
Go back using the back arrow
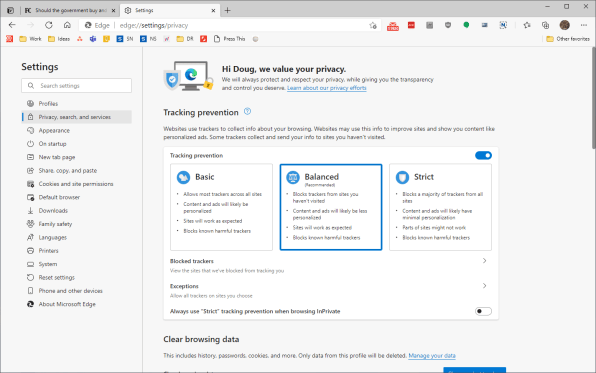point(12,25)
